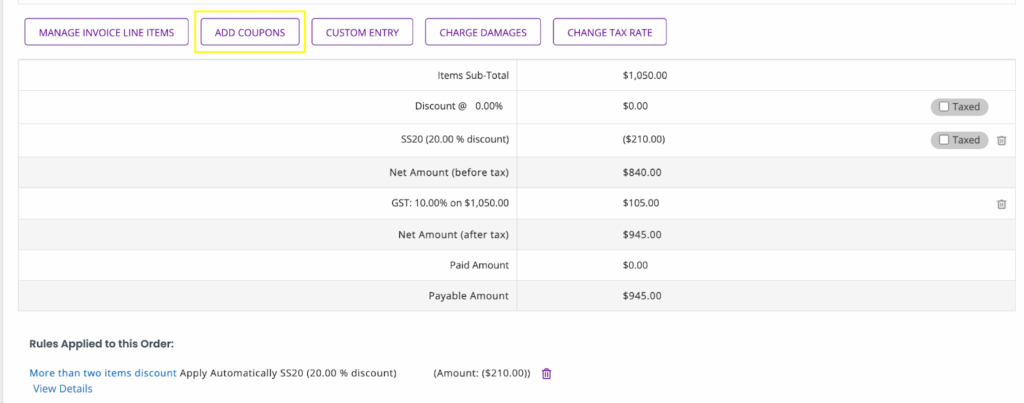Open the More than two items discount link
The width and height of the screenshot is (1024, 403).
(103, 373)
